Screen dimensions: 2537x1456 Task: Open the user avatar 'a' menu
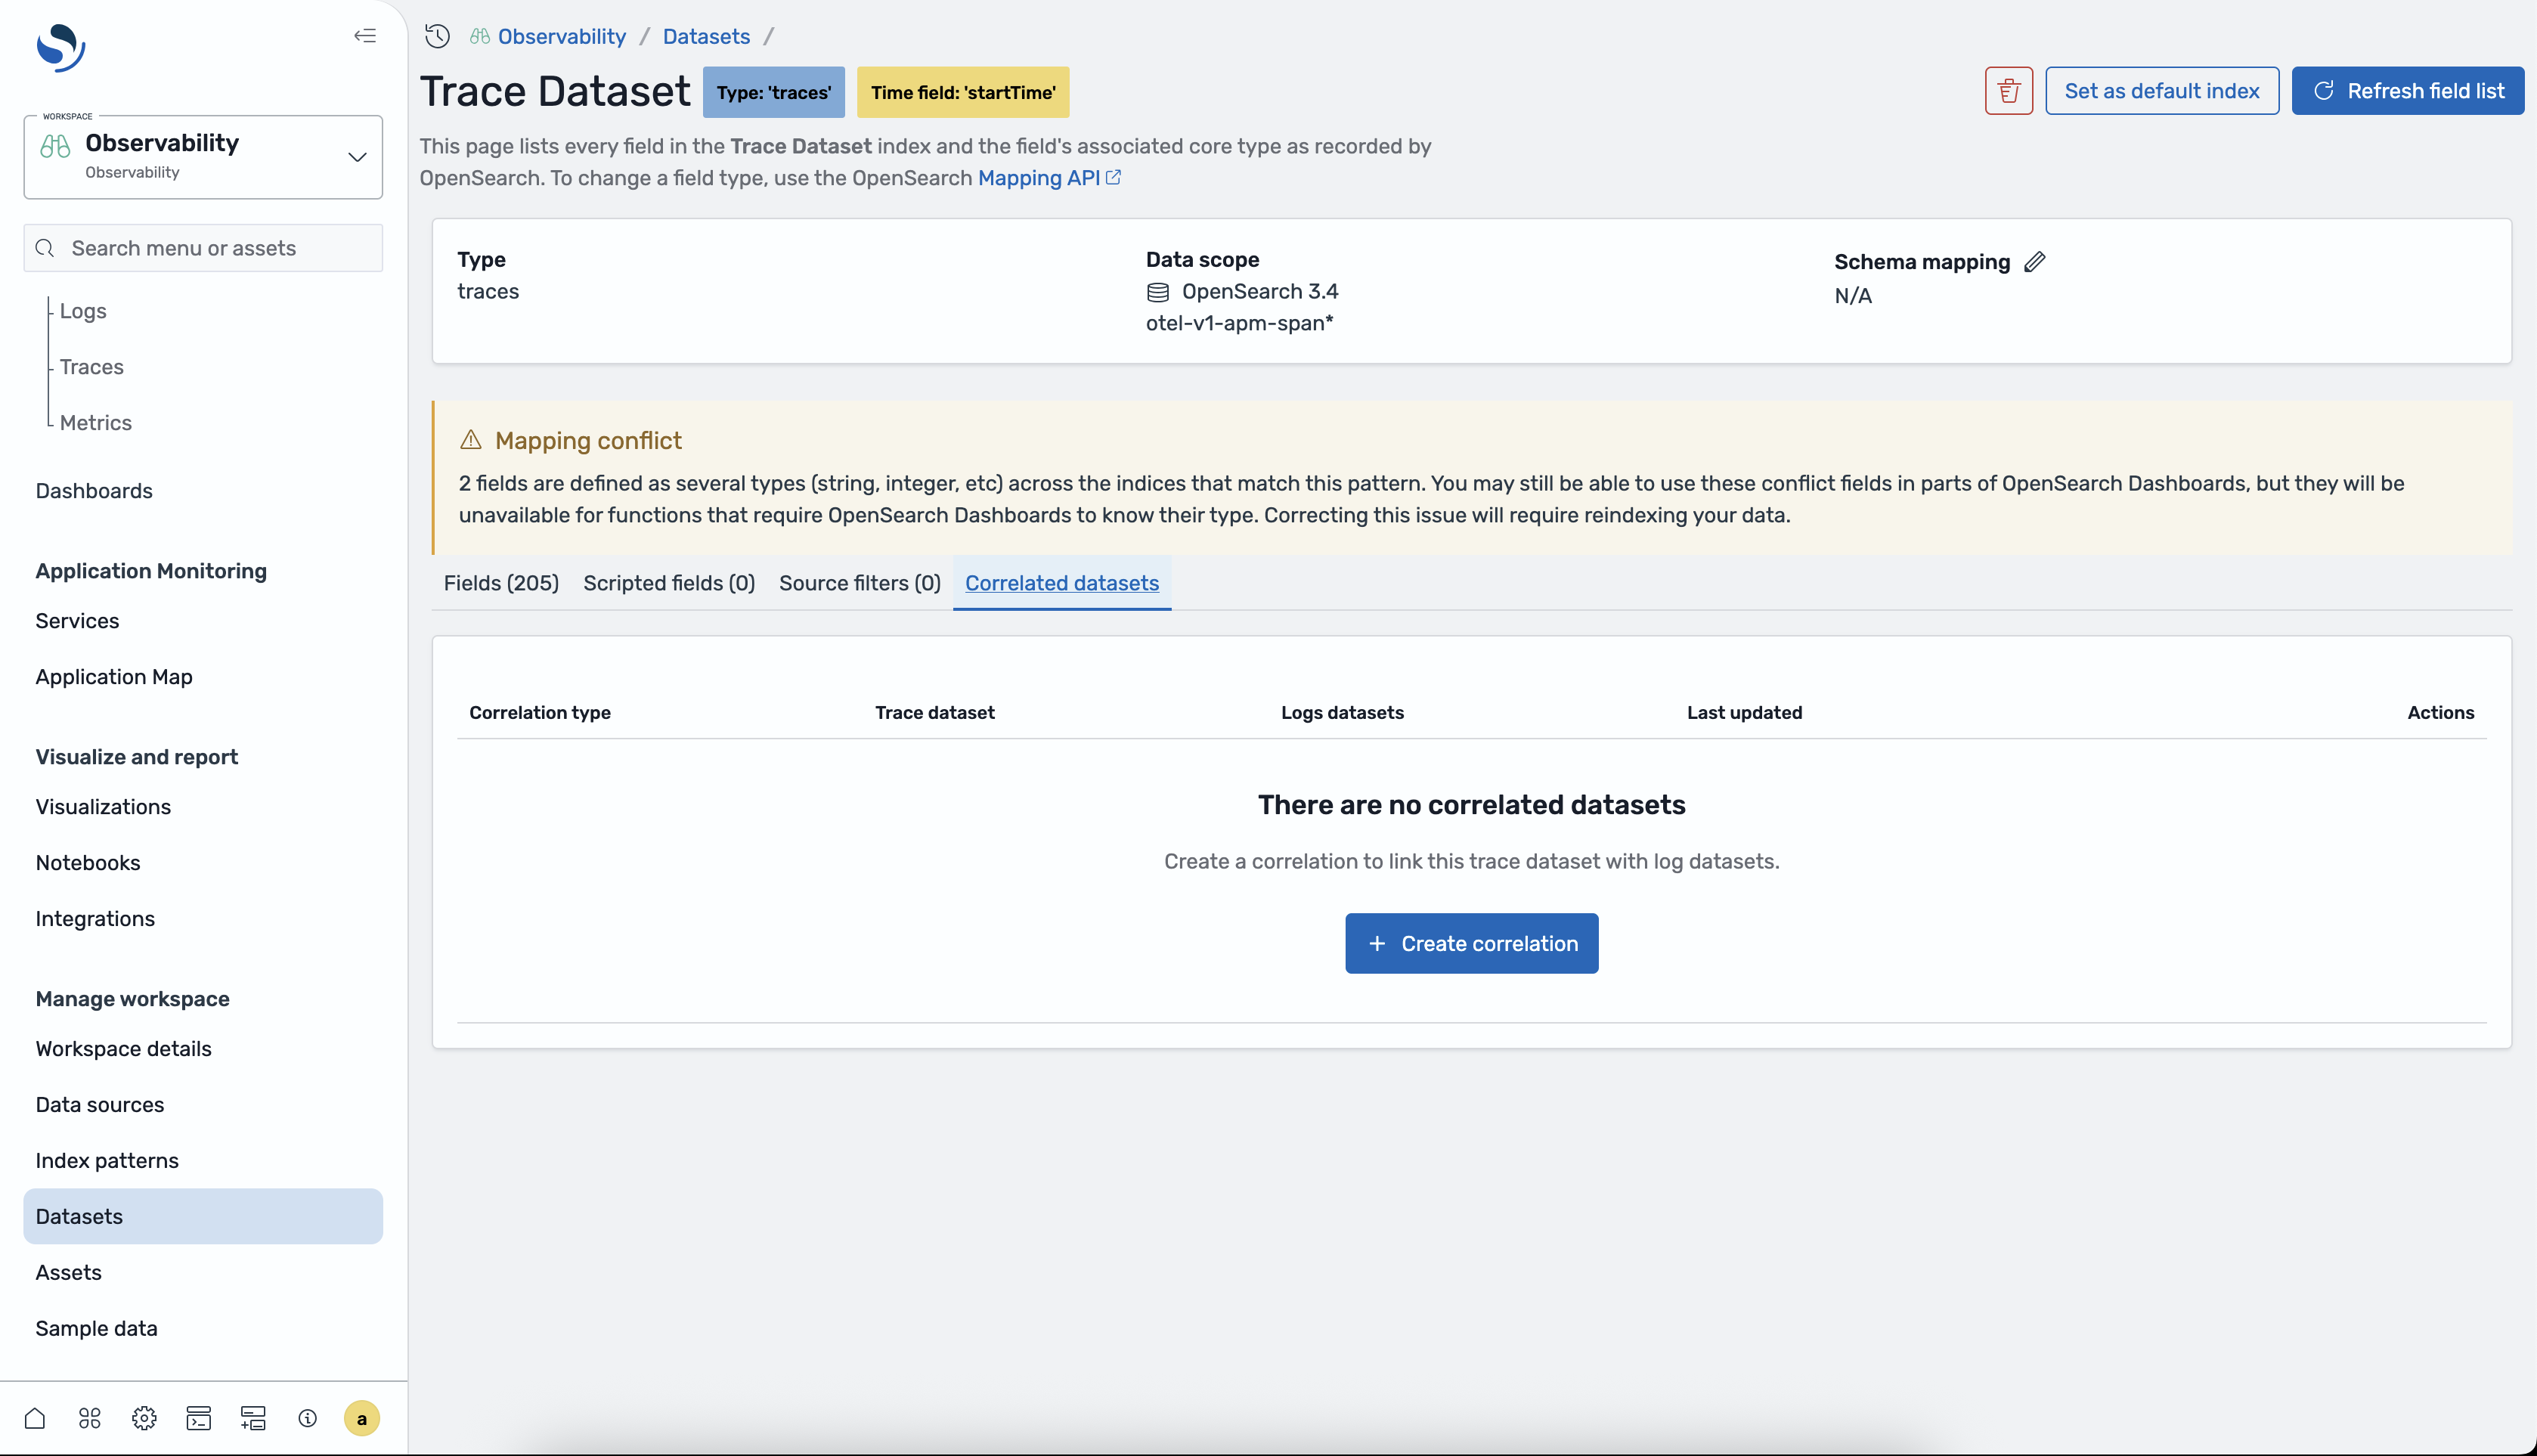tap(361, 1418)
